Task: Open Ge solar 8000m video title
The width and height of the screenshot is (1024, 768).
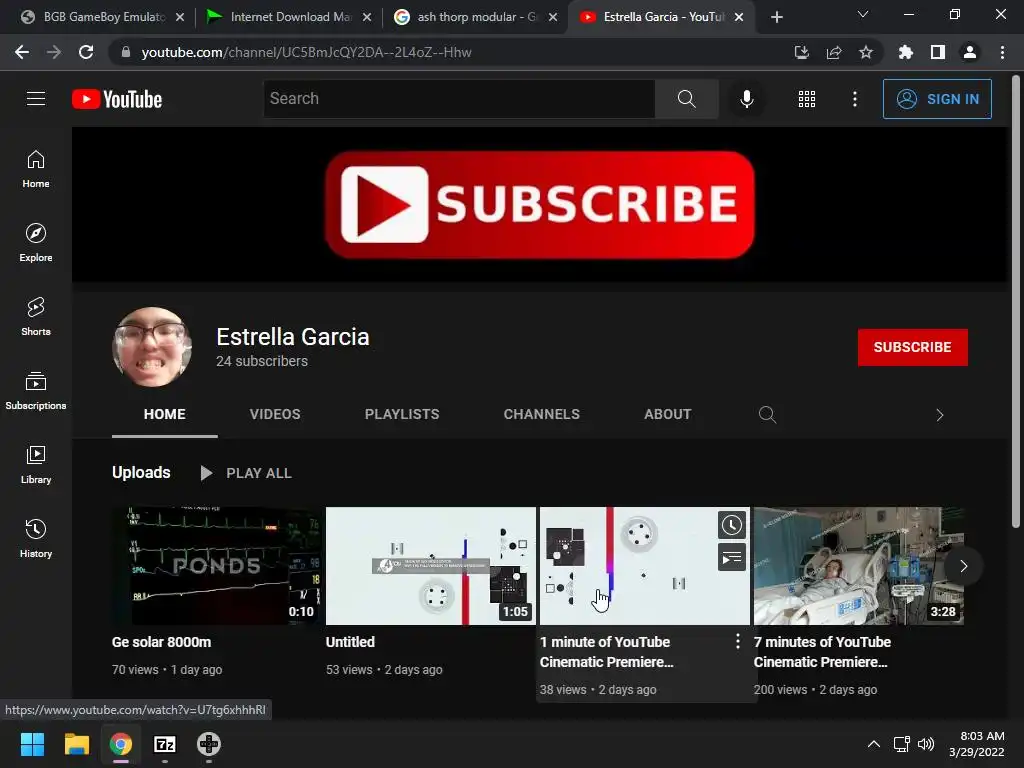Action: [161, 642]
